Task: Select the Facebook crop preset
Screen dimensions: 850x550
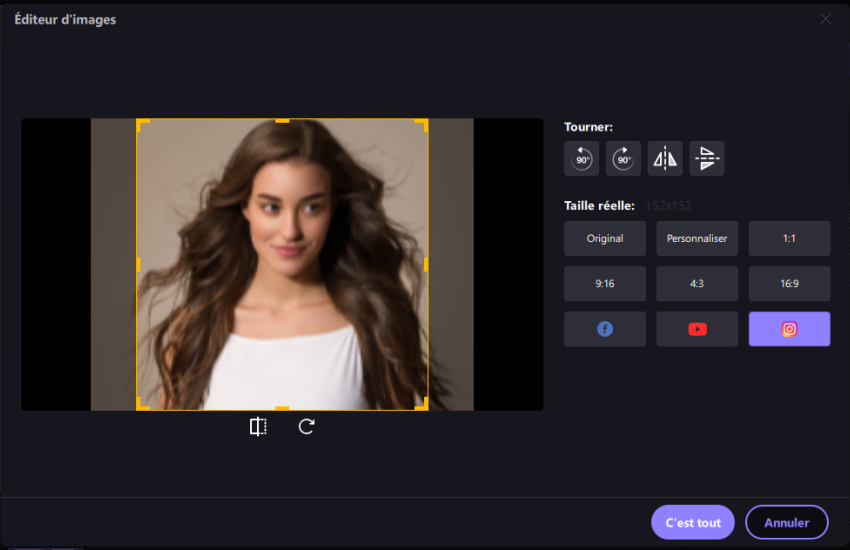Action: (605, 329)
